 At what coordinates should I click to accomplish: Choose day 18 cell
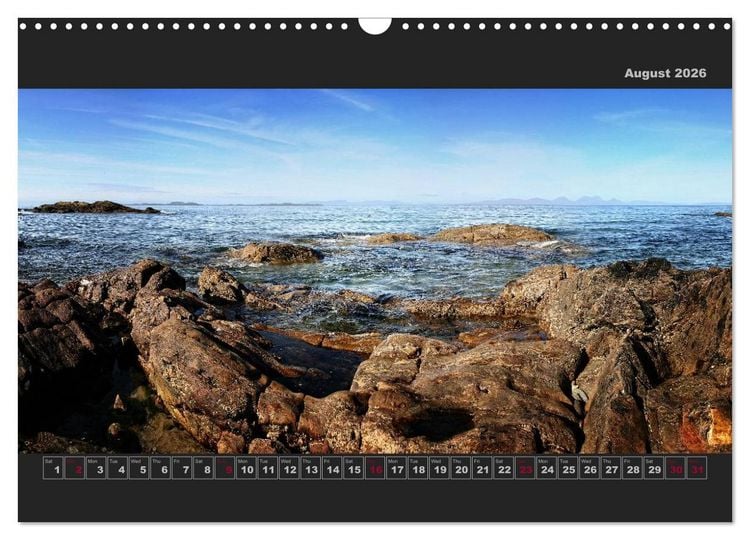[x=418, y=468]
